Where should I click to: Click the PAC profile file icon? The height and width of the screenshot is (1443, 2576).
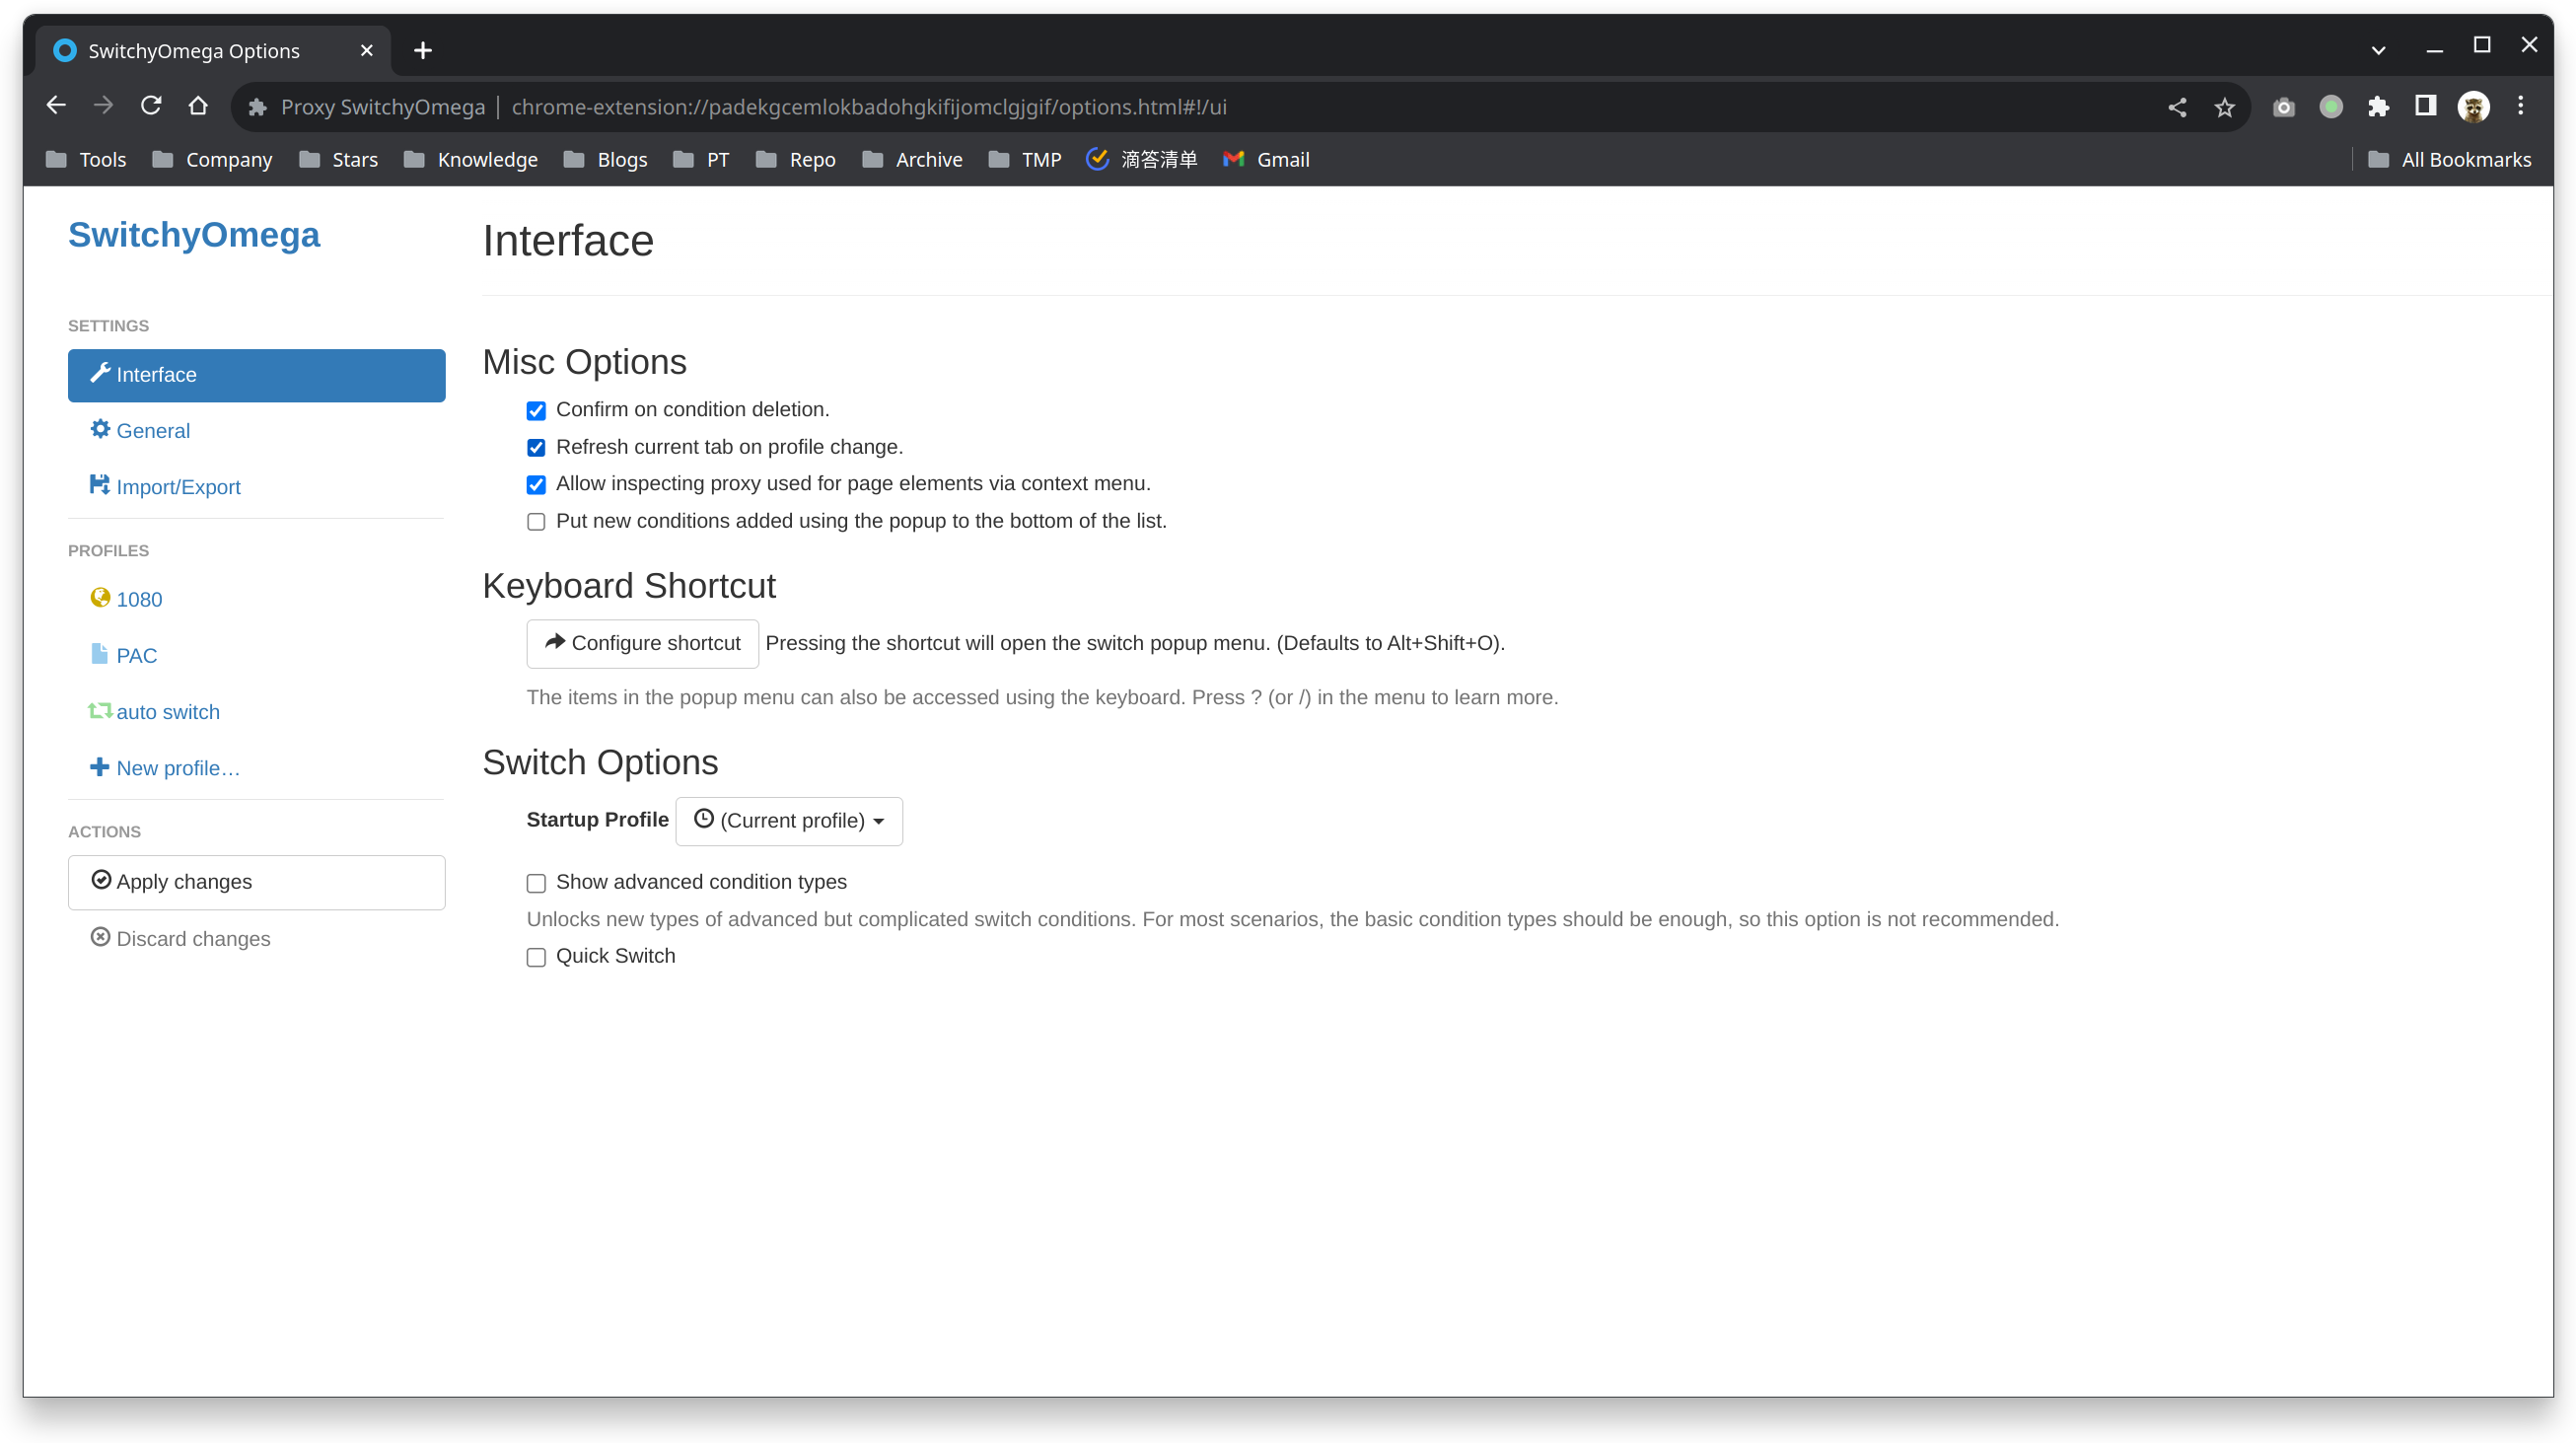click(x=99, y=654)
